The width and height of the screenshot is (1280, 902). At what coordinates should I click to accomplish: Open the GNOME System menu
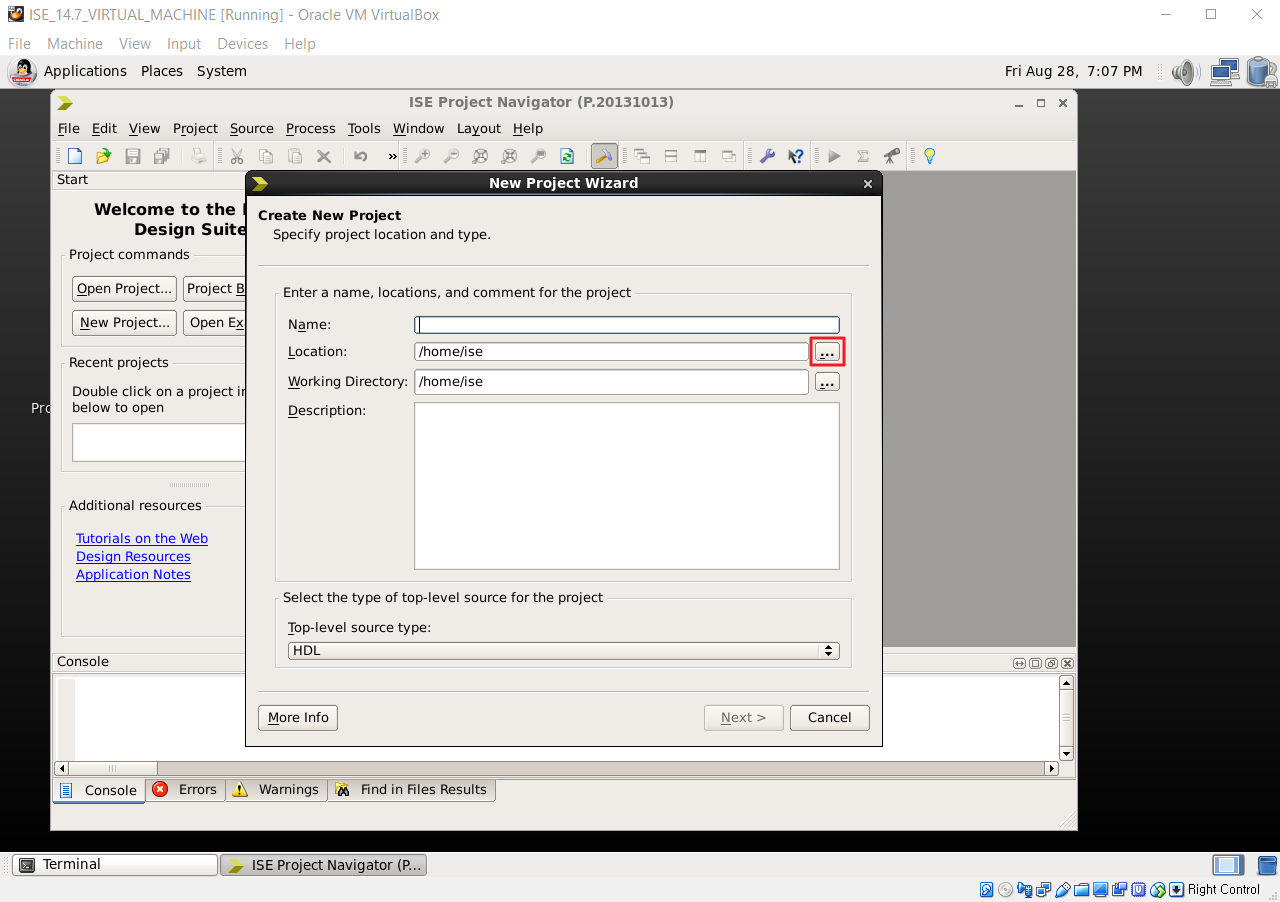pyautogui.click(x=222, y=71)
